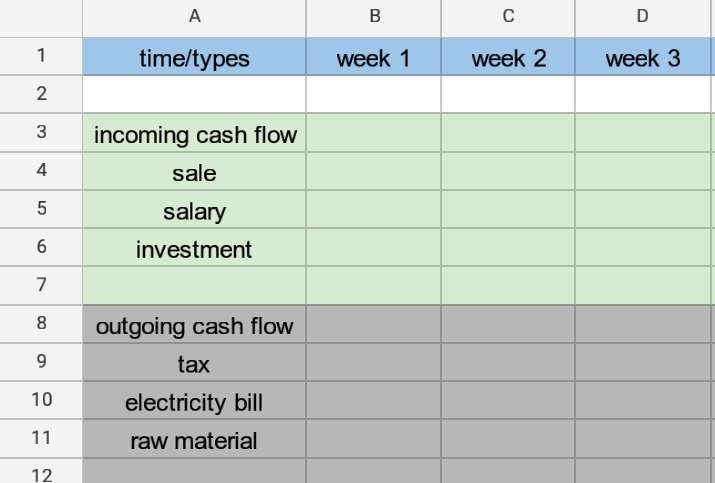
Task: Select the "sale" cell
Action: 194,173
